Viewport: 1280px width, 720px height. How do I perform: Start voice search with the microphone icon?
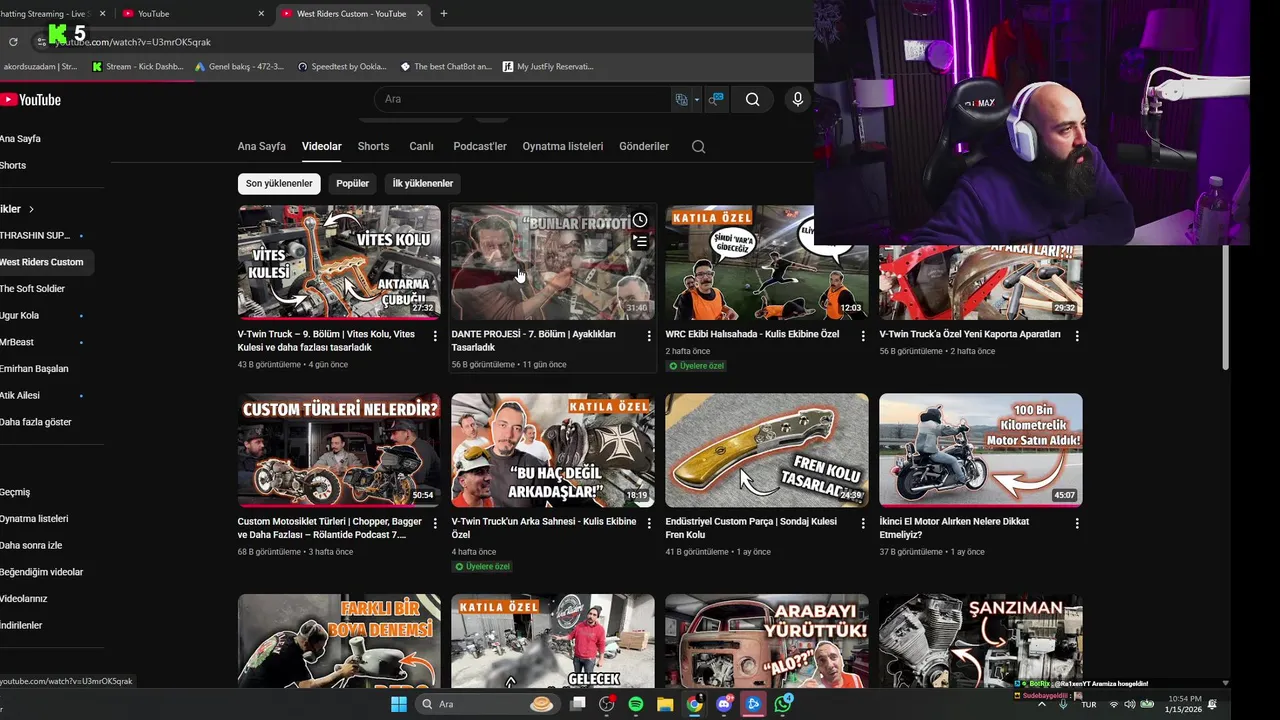(797, 99)
